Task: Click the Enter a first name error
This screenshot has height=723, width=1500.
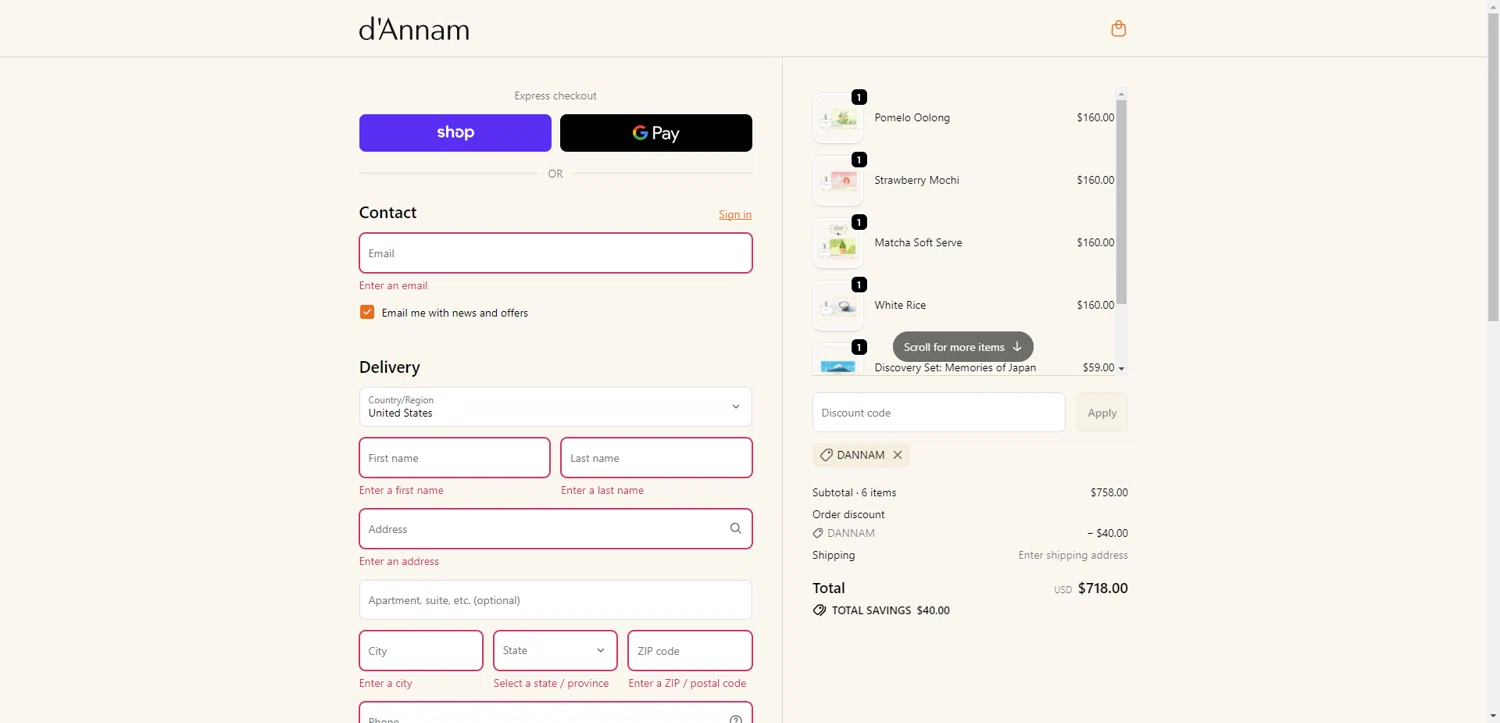Action: pos(401,490)
